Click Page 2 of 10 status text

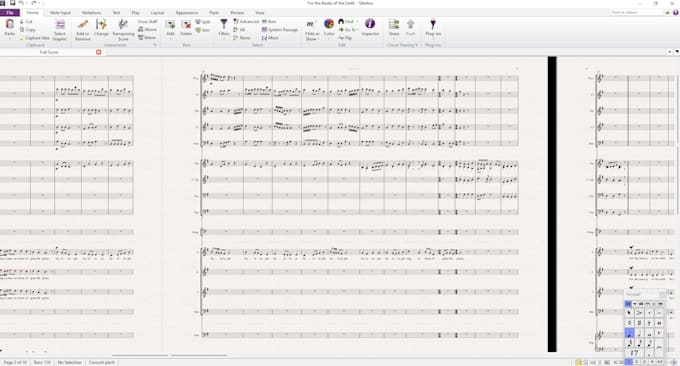click(x=15, y=362)
